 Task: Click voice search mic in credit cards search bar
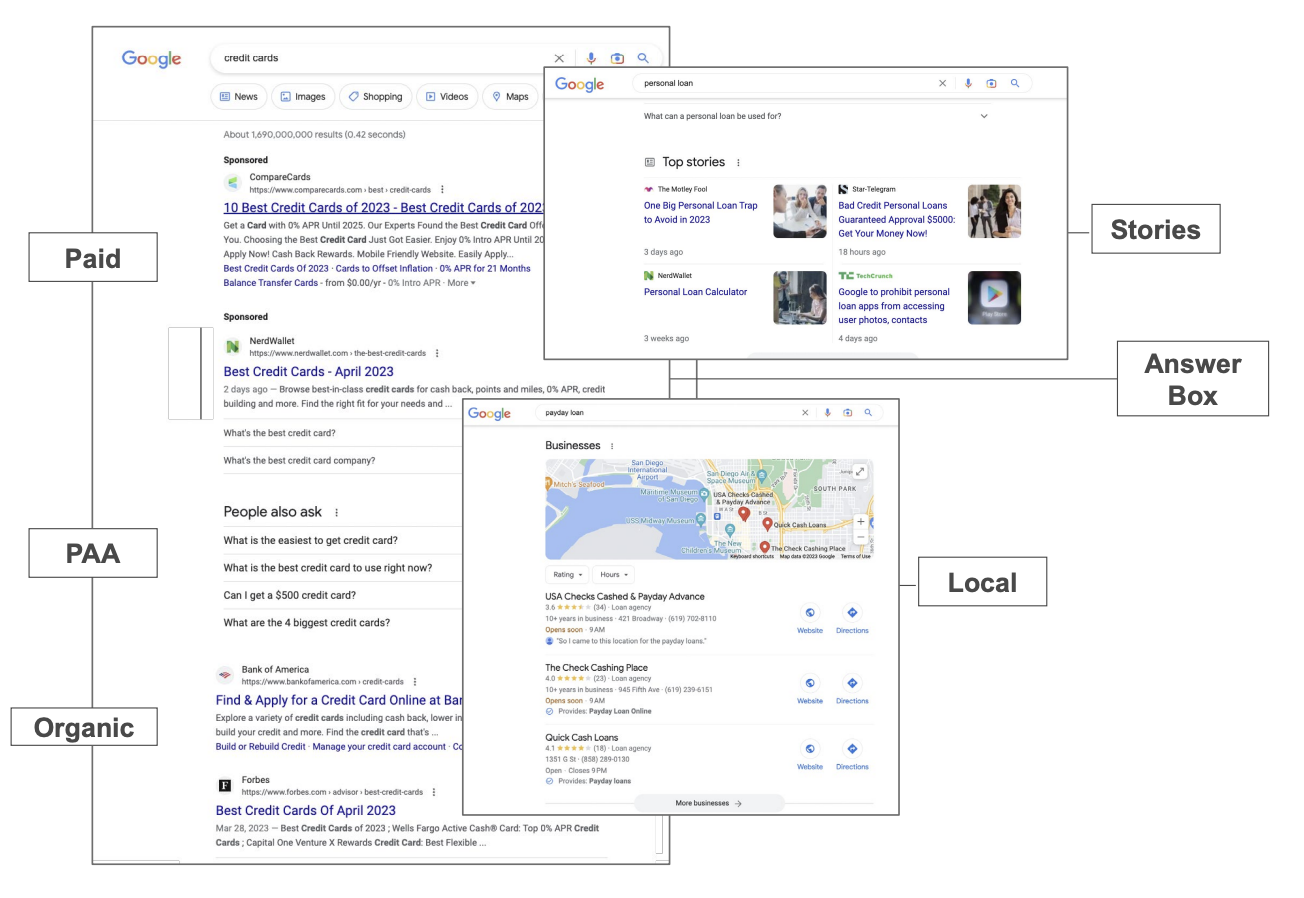click(591, 58)
